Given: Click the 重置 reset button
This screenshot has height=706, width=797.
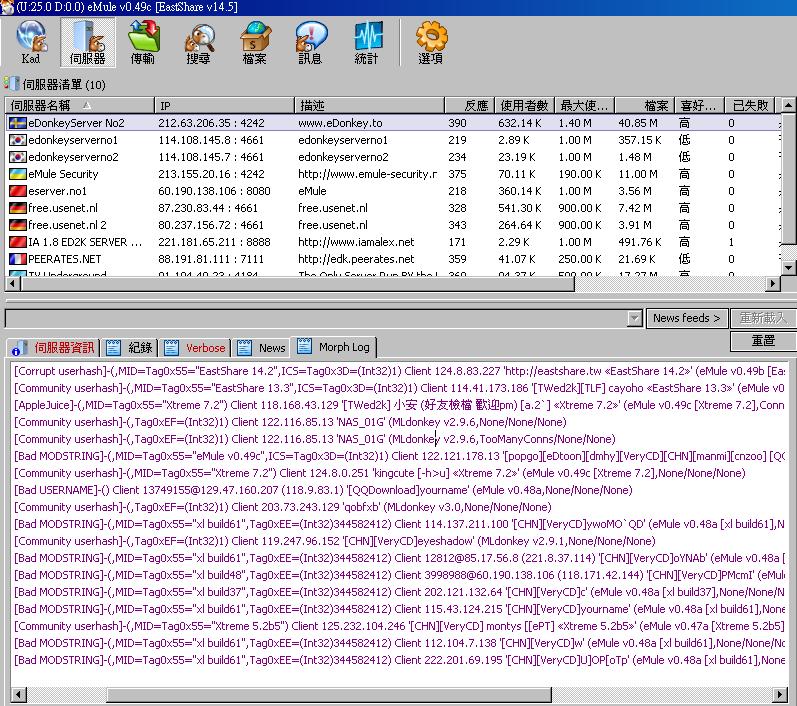Looking at the screenshot, I should [x=763, y=341].
